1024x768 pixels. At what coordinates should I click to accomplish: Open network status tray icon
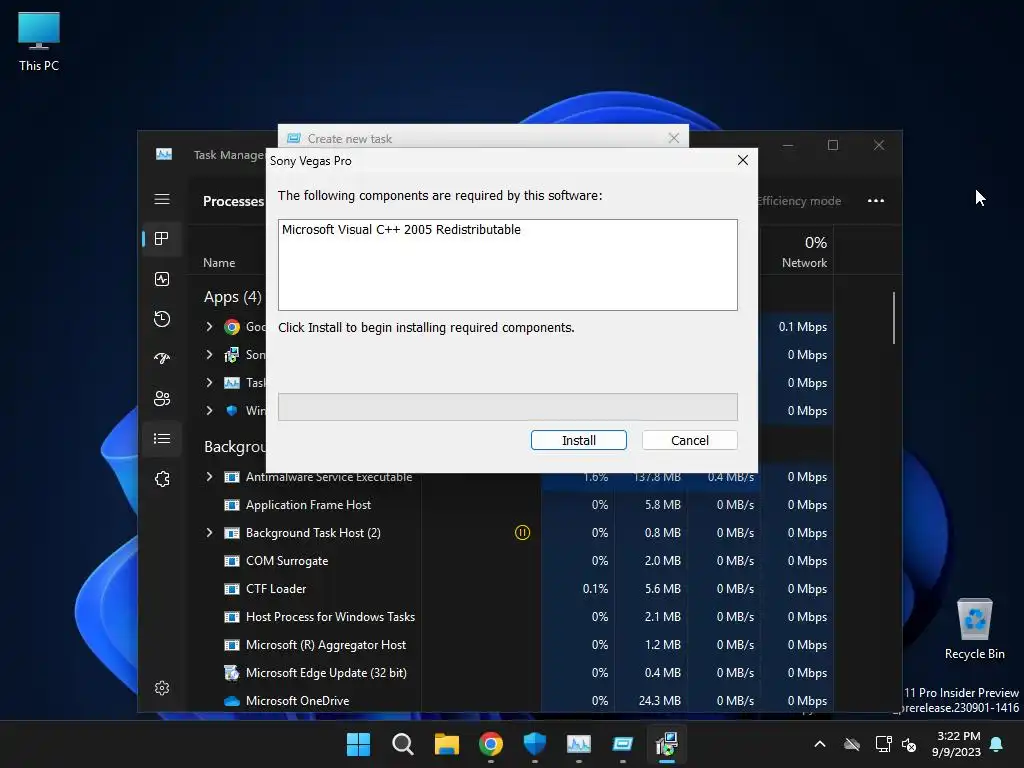883,744
